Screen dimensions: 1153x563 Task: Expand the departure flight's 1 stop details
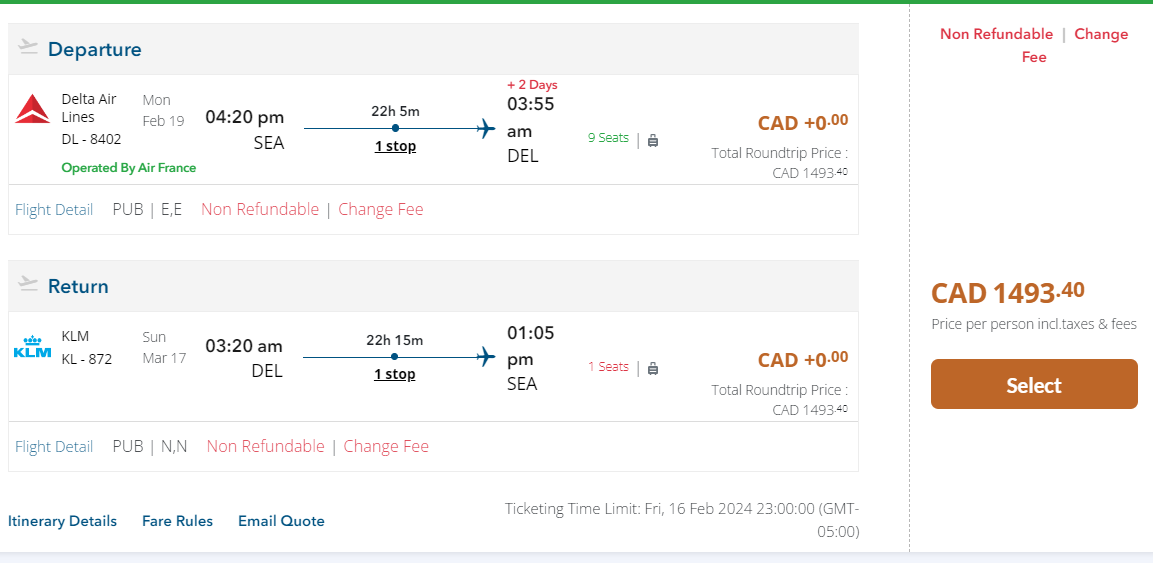(x=395, y=146)
